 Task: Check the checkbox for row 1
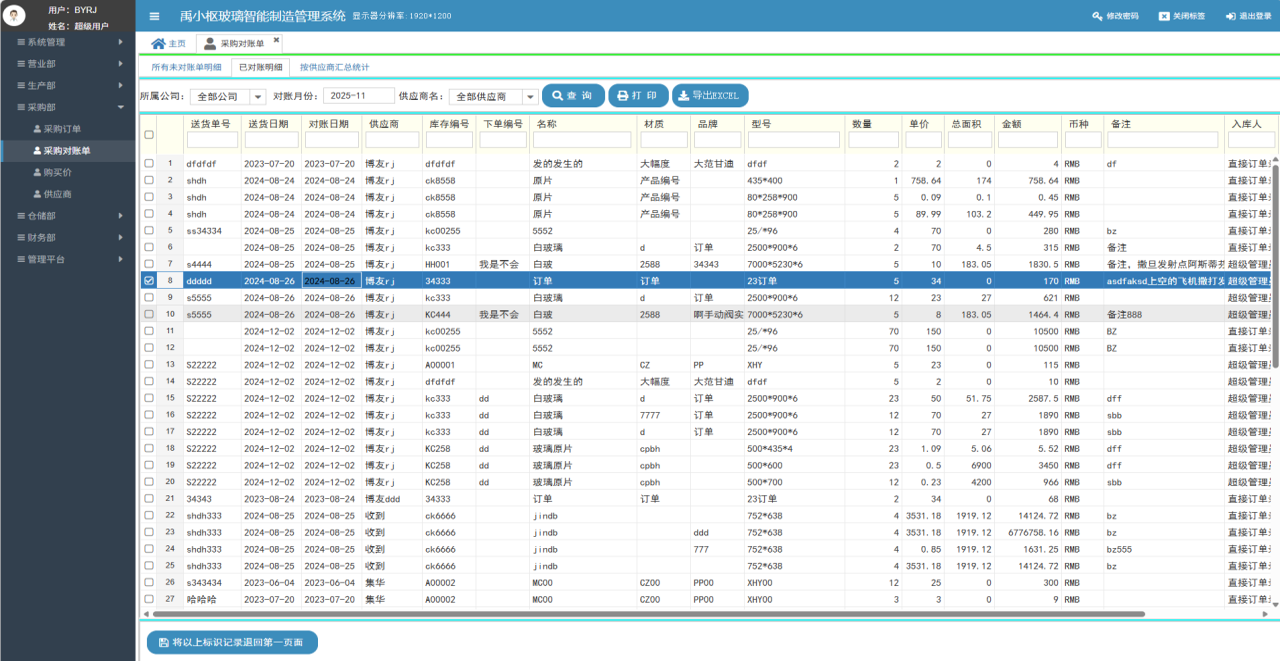click(149, 164)
